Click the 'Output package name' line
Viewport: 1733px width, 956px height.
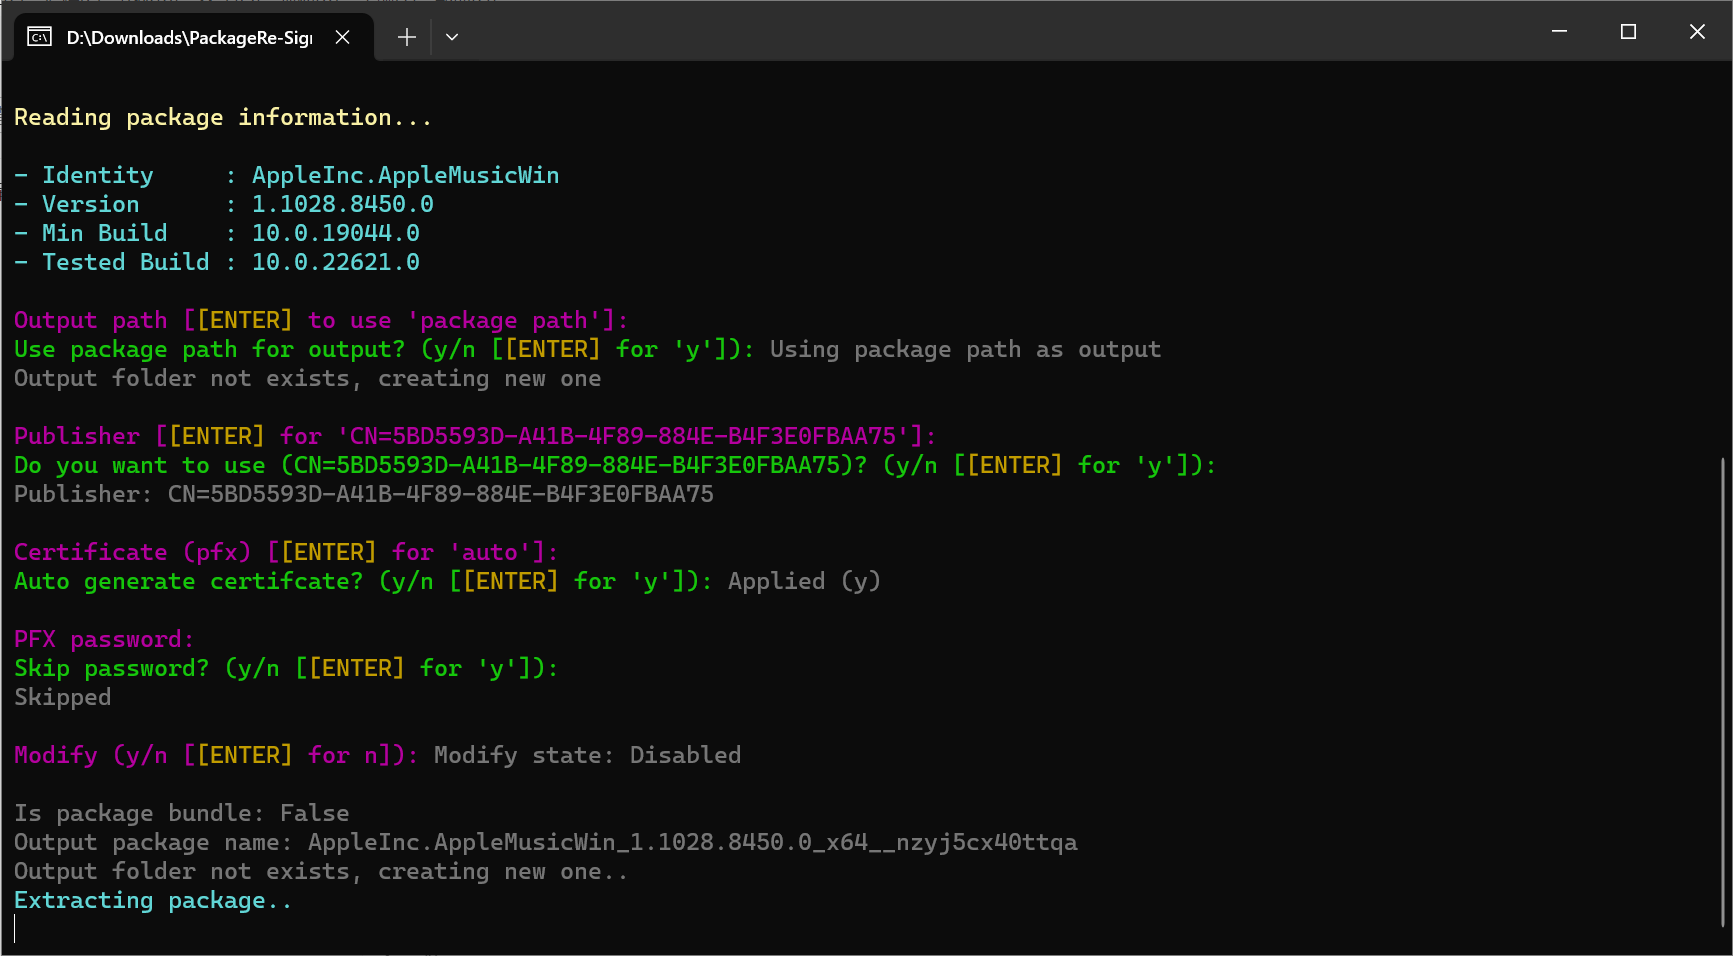point(546,842)
